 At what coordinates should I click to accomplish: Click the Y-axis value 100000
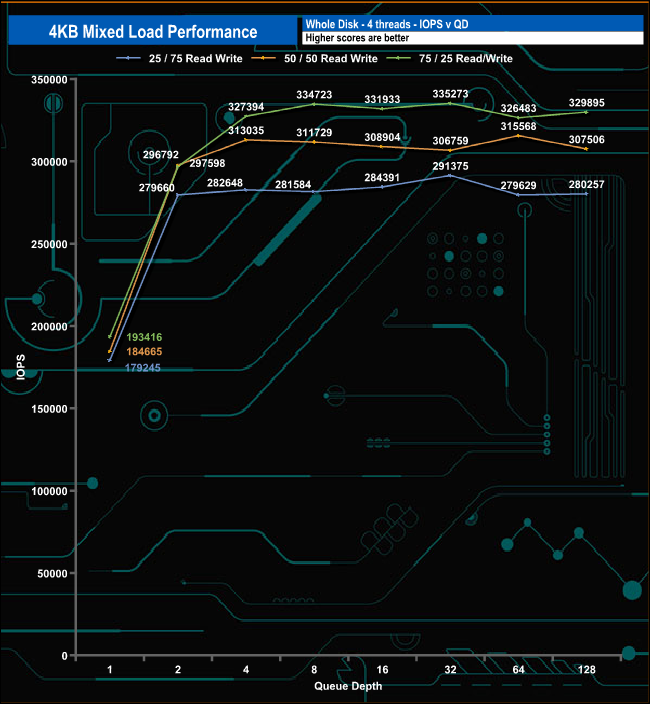point(49,491)
